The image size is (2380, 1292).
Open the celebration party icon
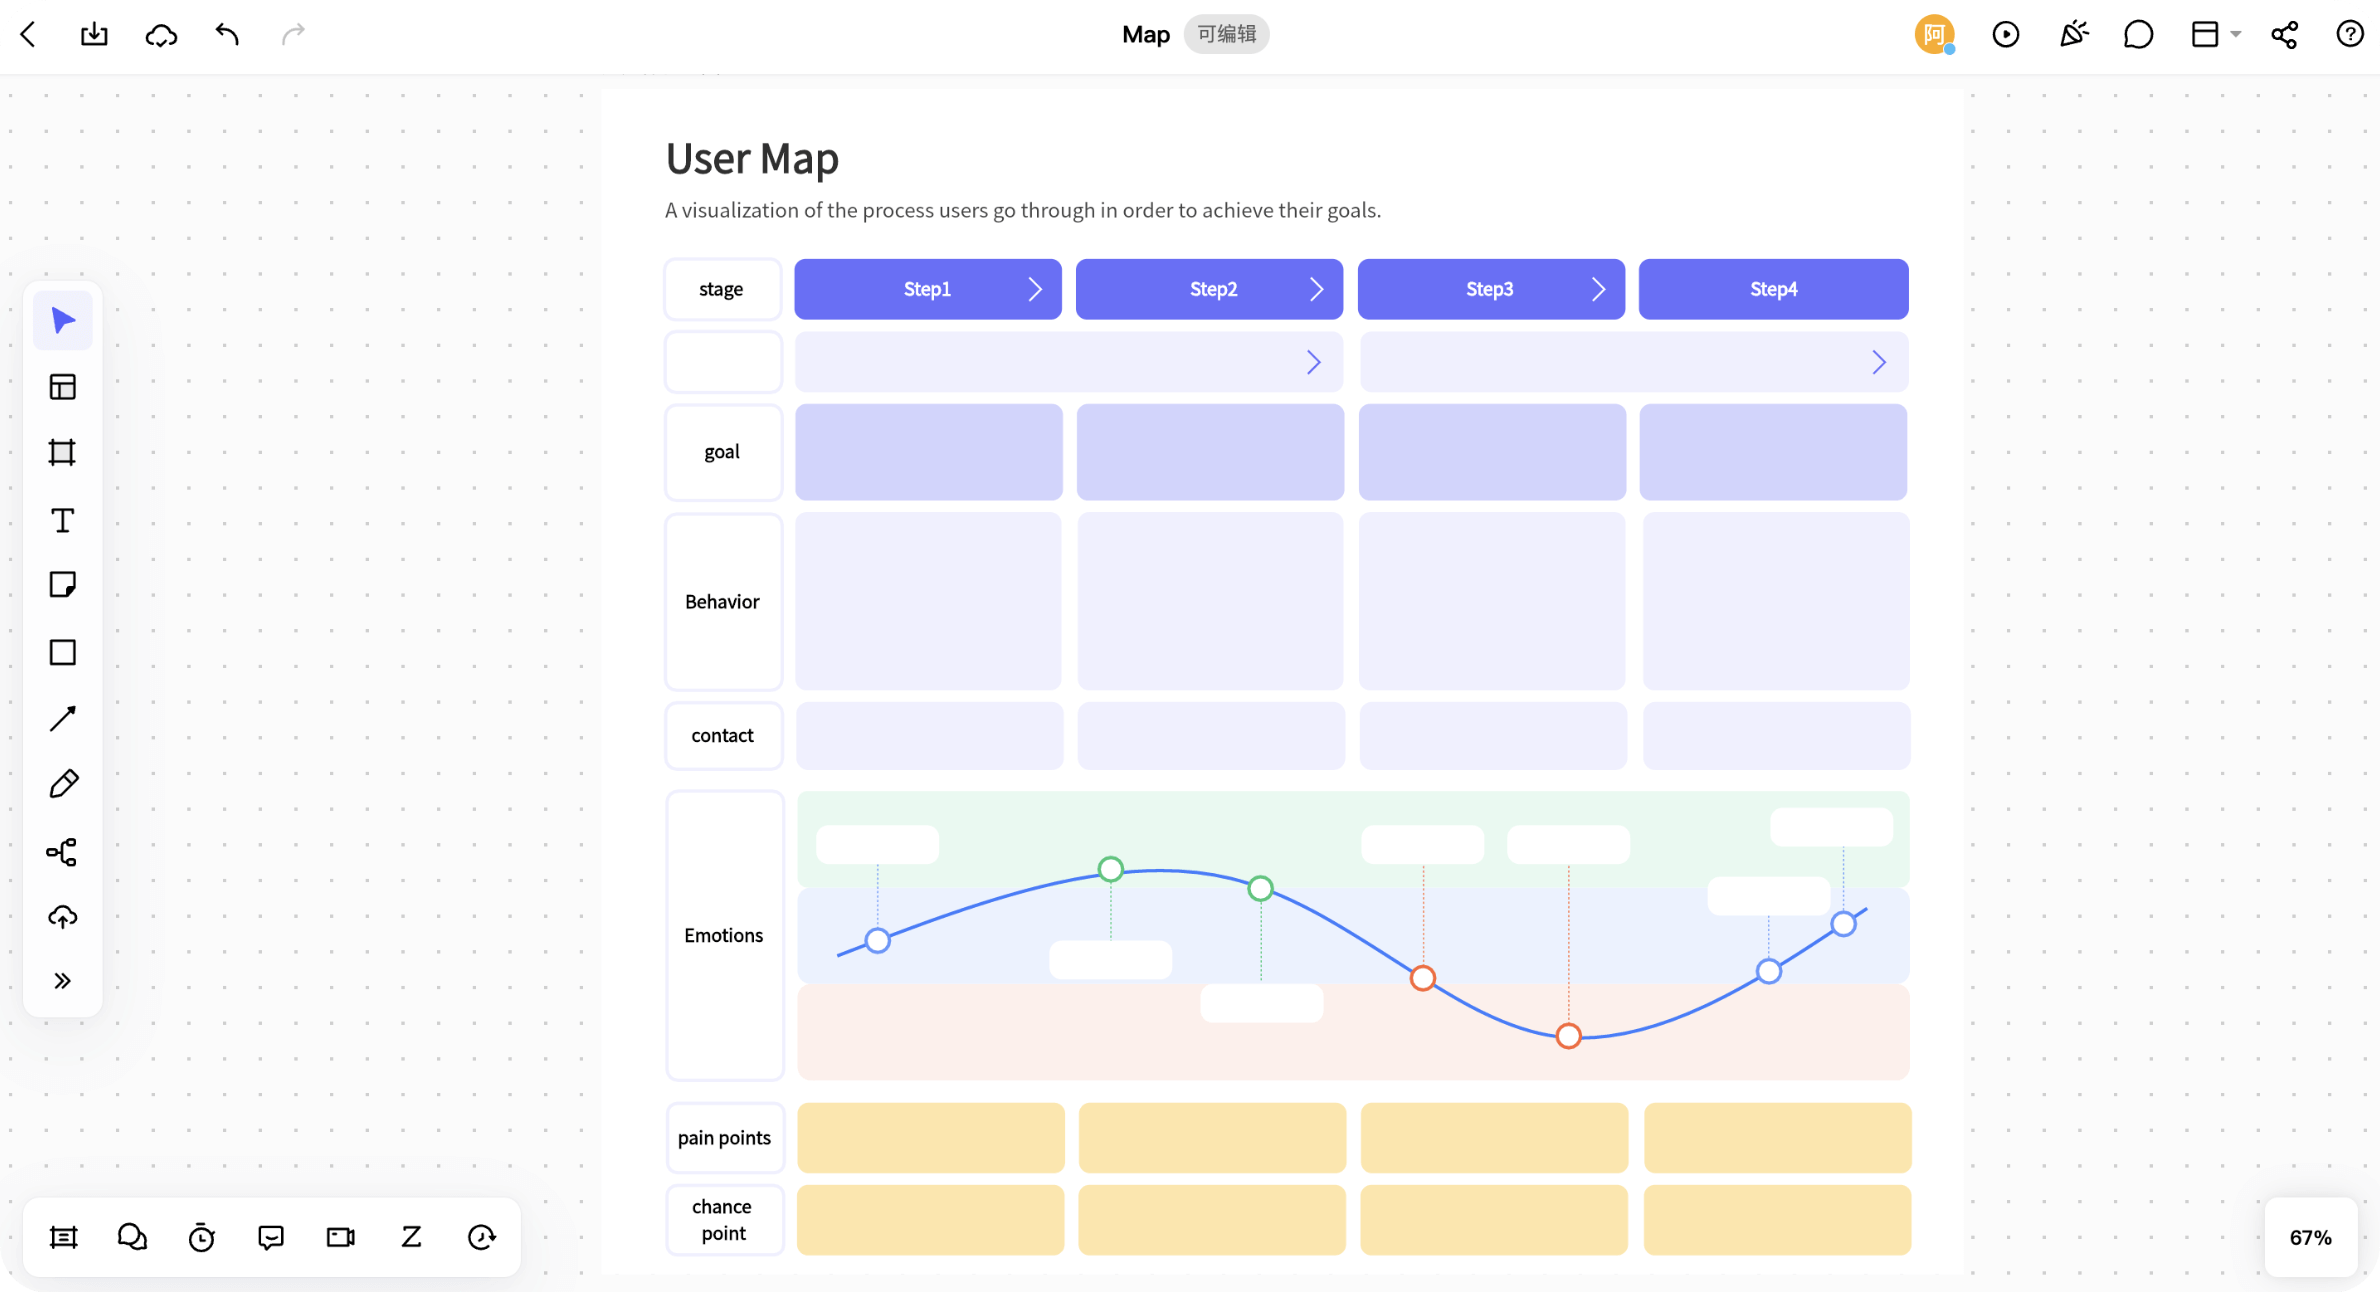(2073, 34)
